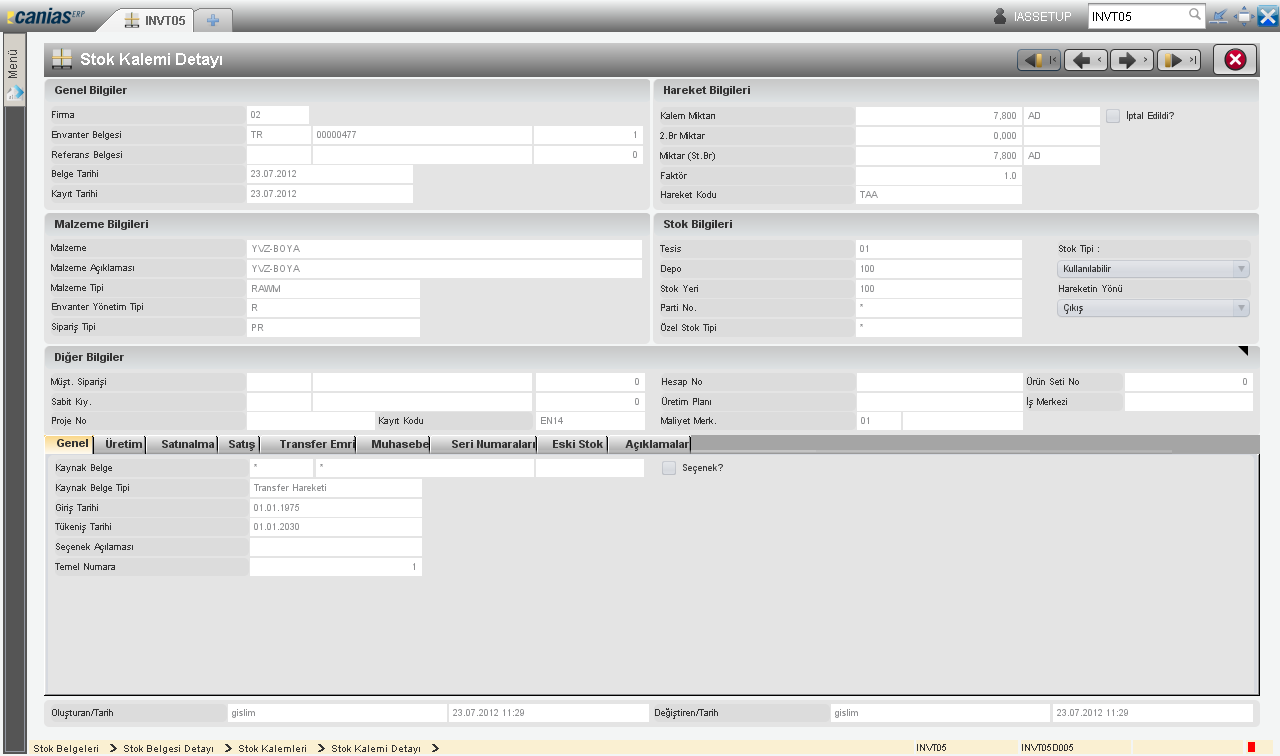
Task: Click the IASSETUP user icon
Action: click(1000, 16)
